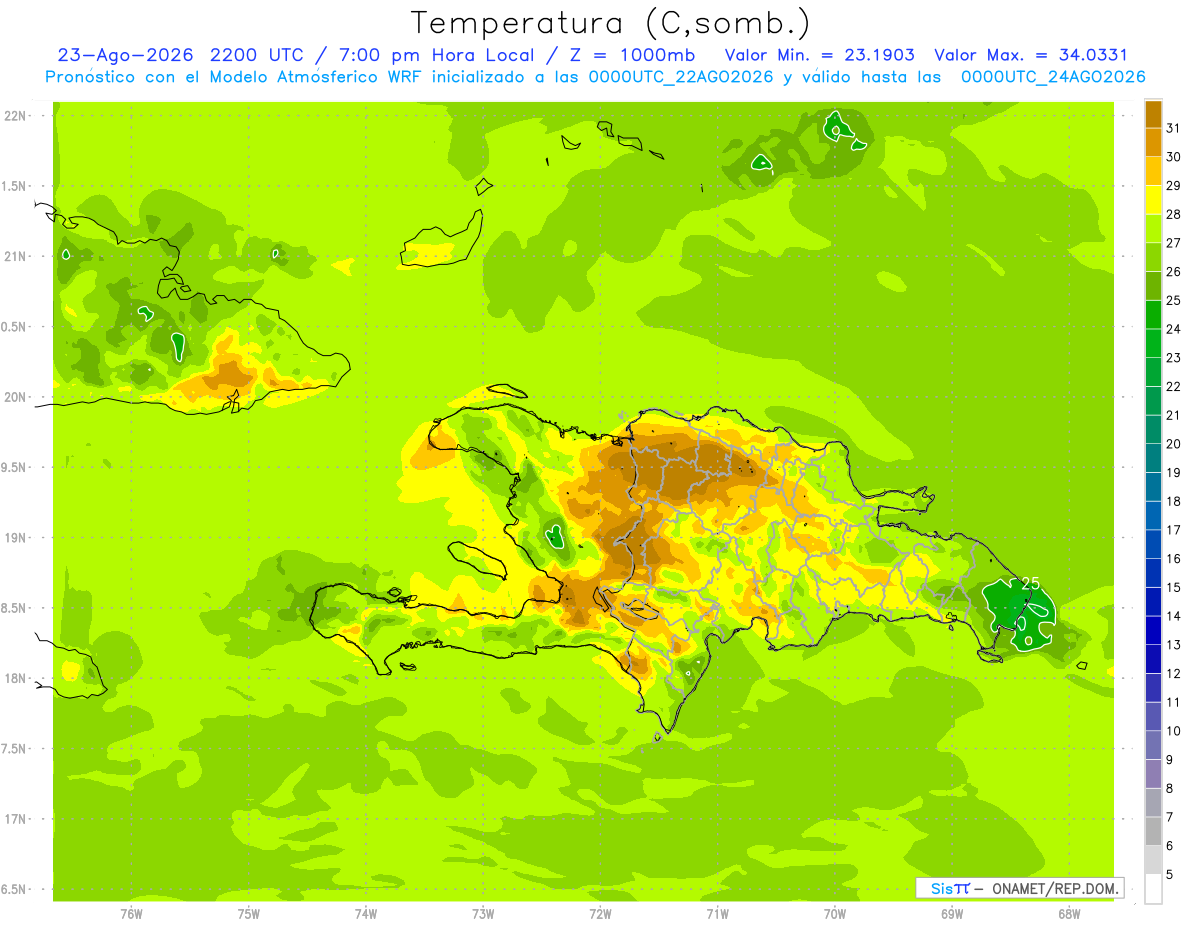
Task: Pick the white swatch below 5
Action: [x=1153, y=889]
